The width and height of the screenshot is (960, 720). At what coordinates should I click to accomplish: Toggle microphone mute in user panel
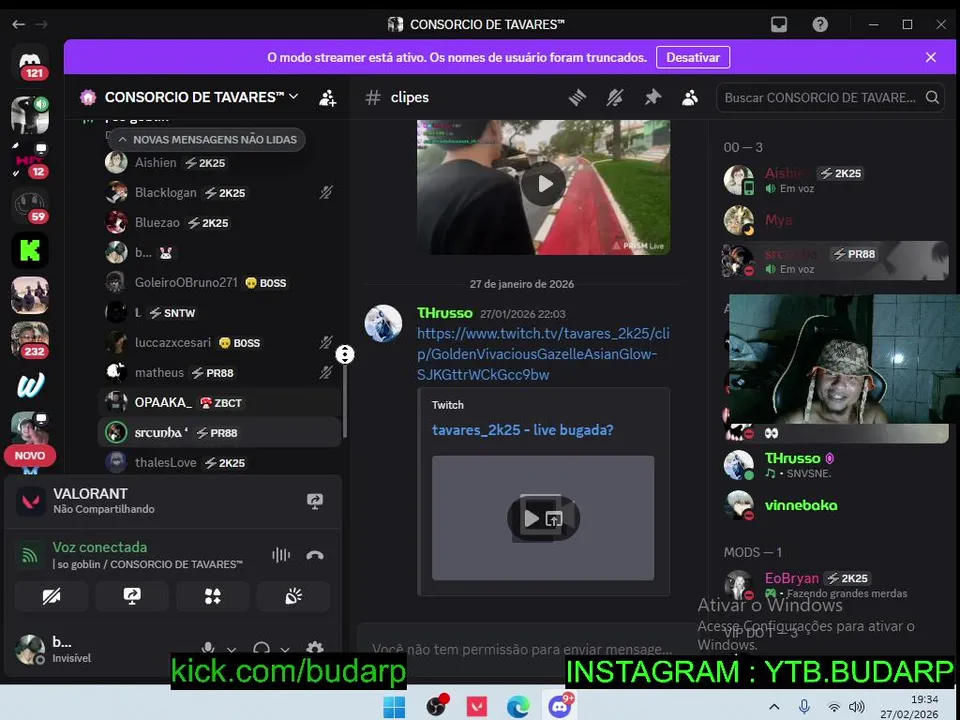click(208, 648)
